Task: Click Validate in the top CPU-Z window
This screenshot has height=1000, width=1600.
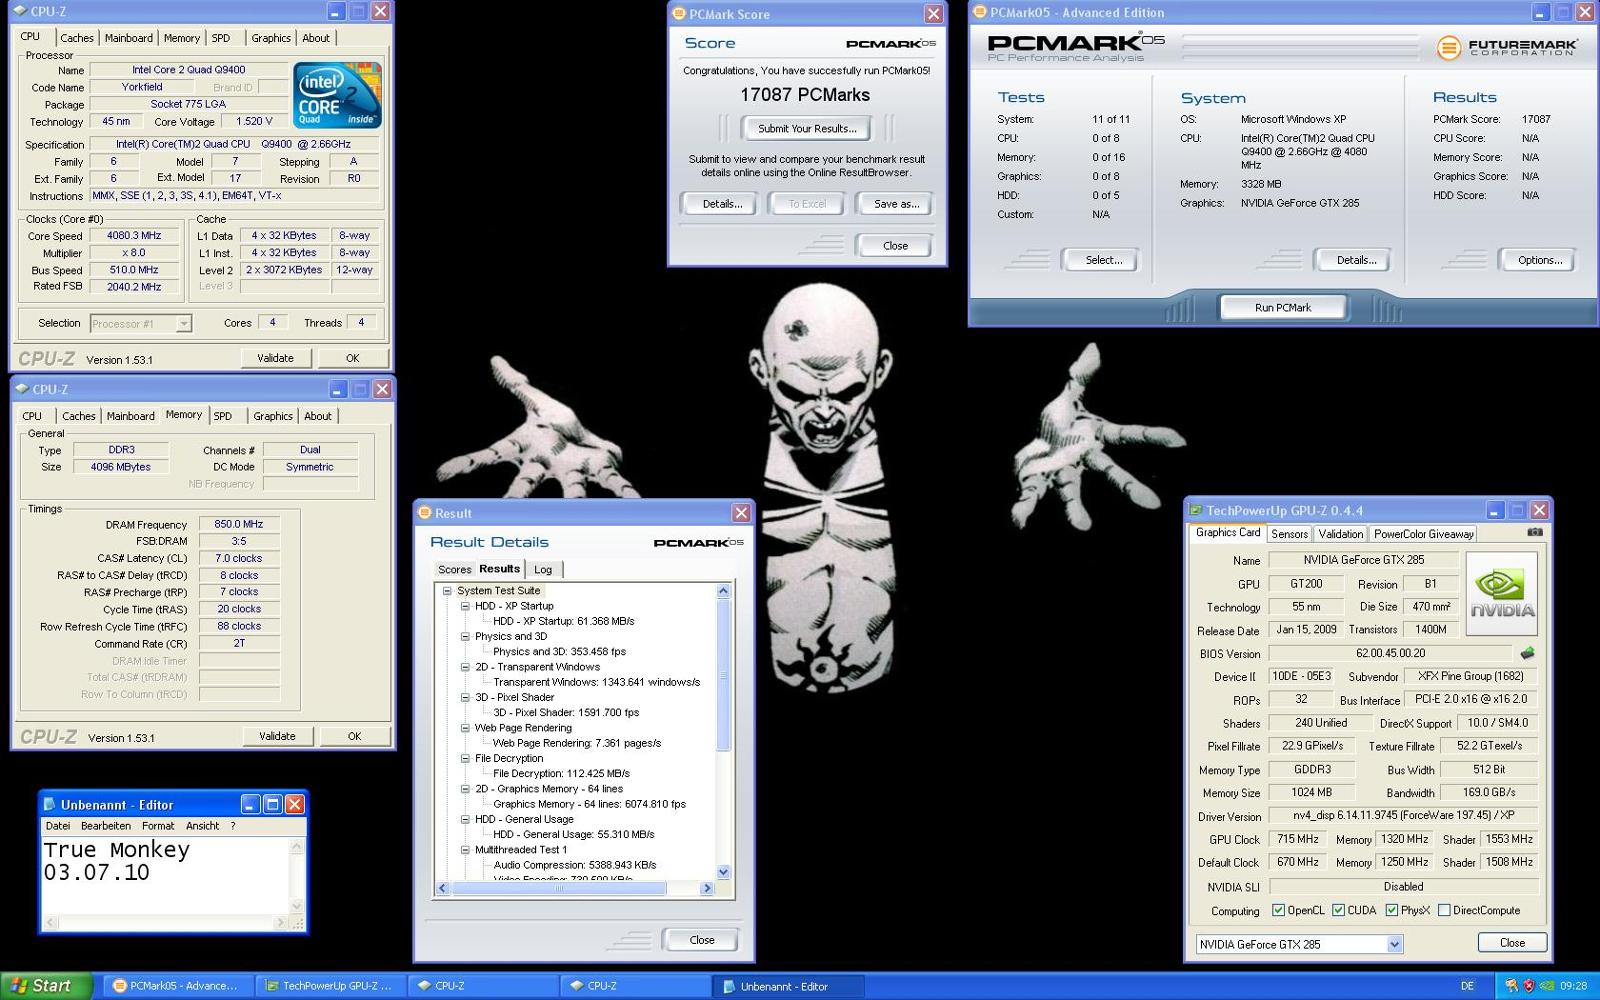Action: click(276, 358)
